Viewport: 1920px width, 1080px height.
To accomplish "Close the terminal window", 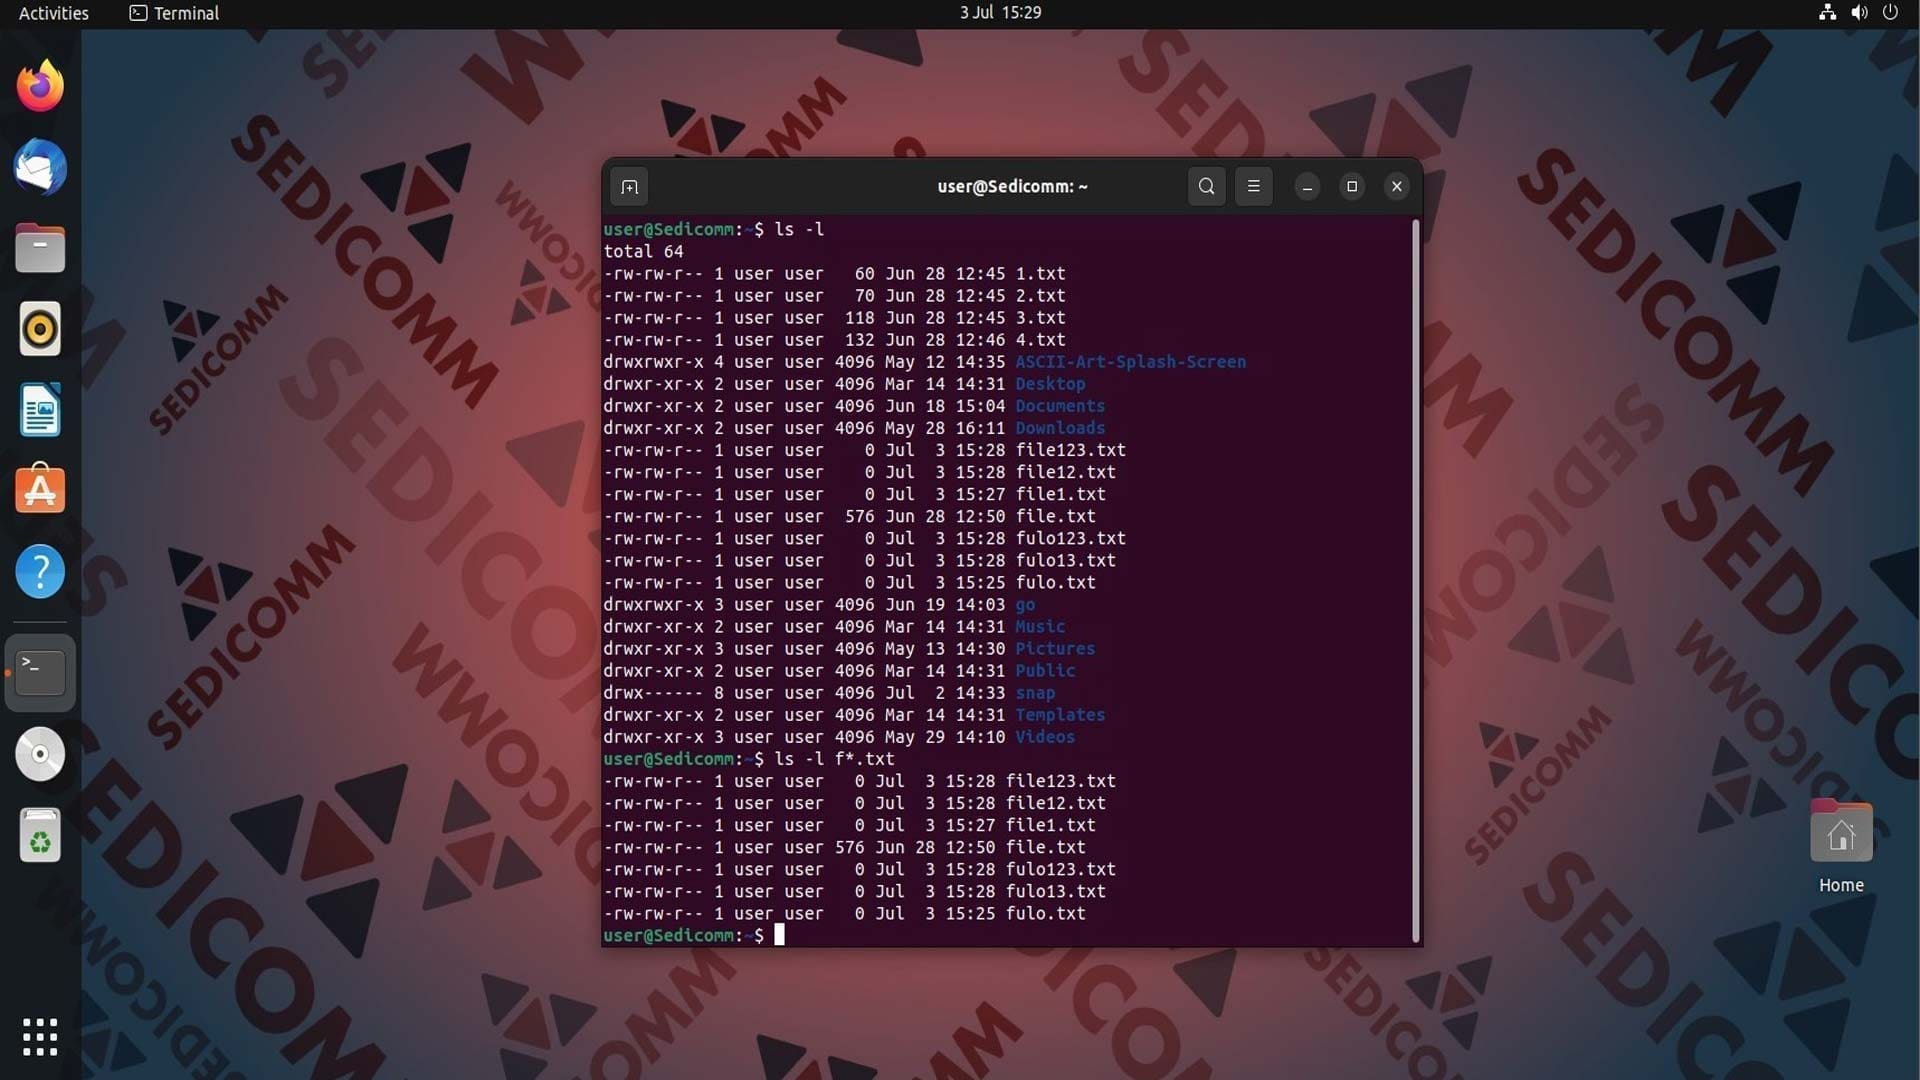I will 1397,187.
